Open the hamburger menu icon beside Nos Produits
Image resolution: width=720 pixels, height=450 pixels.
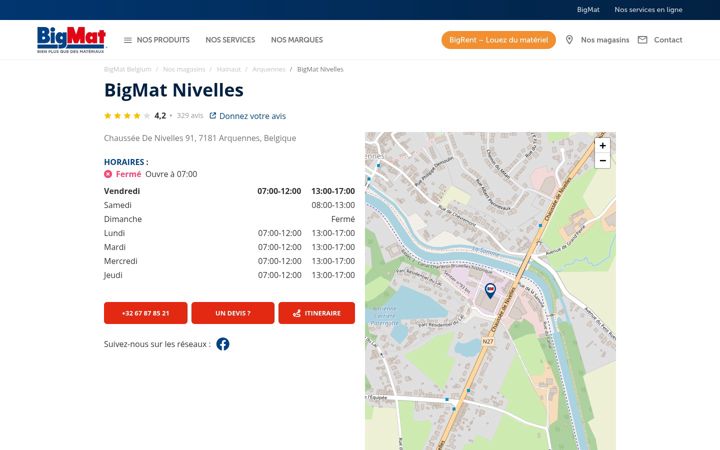click(x=128, y=40)
